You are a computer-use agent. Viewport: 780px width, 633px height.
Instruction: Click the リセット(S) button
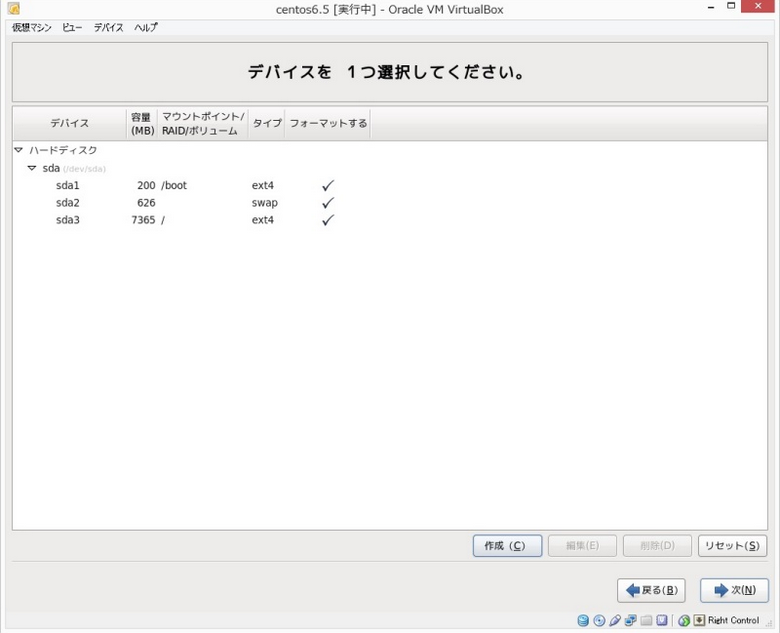[732, 546]
